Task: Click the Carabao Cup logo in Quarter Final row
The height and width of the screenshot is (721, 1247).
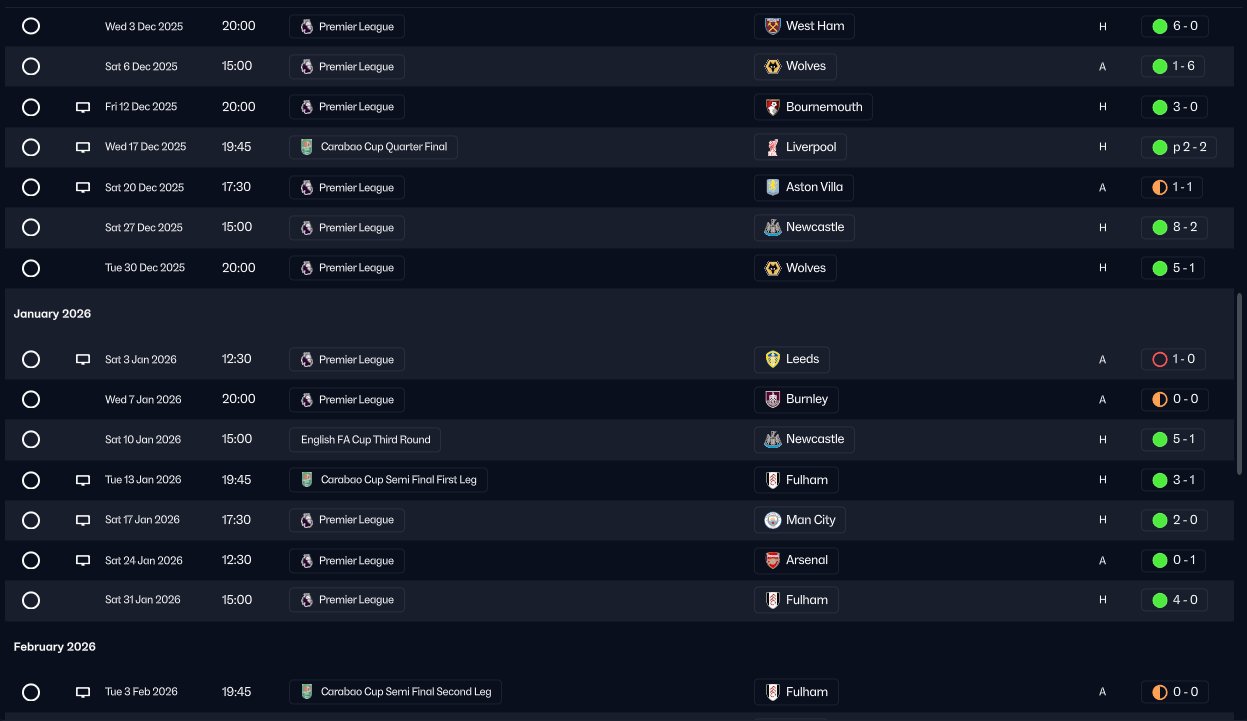Action: click(306, 147)
